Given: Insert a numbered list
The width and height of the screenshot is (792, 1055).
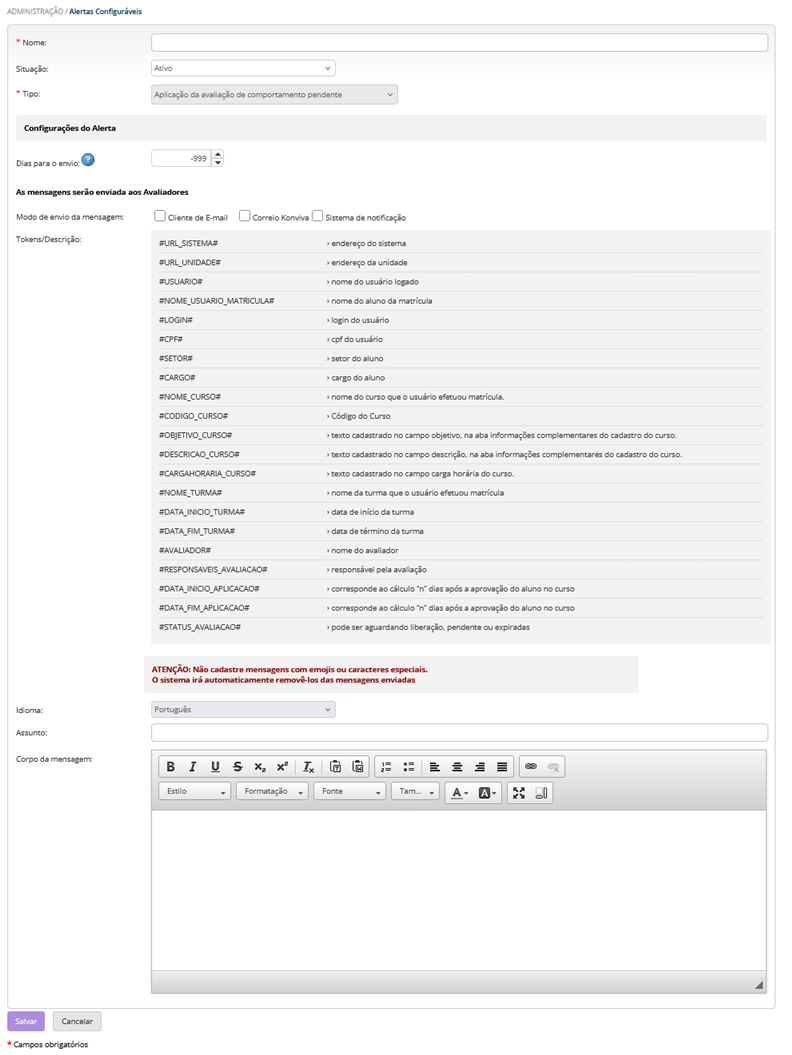Looking at the screenshot, I should pyautogui.click(x=386, y=767).
